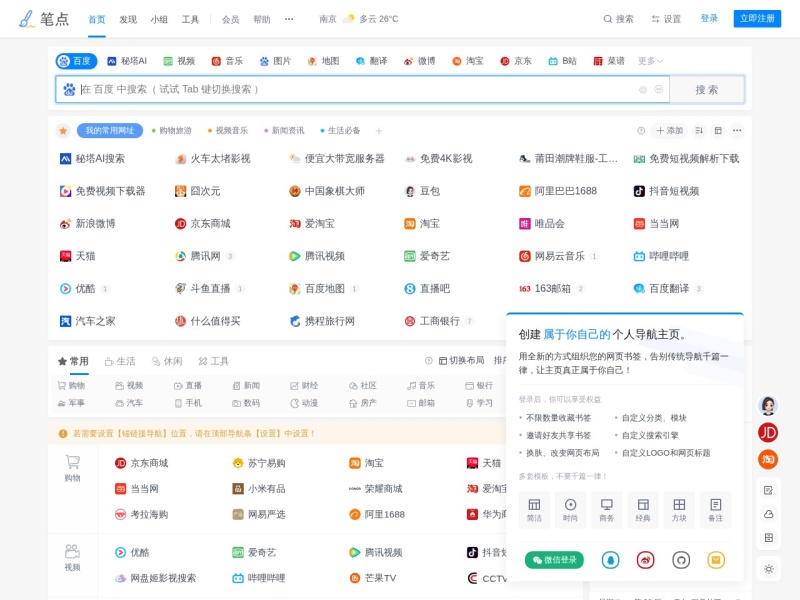Select the 视频 search engine

click(x=179, y=61)
